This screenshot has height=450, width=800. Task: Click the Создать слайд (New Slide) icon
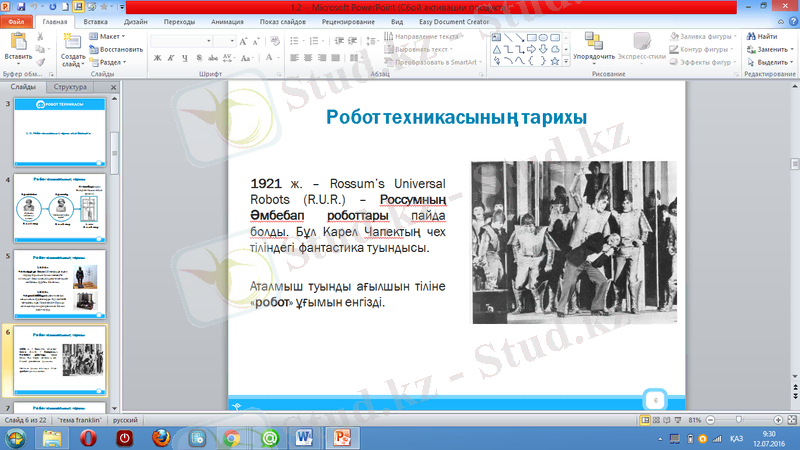73,40
